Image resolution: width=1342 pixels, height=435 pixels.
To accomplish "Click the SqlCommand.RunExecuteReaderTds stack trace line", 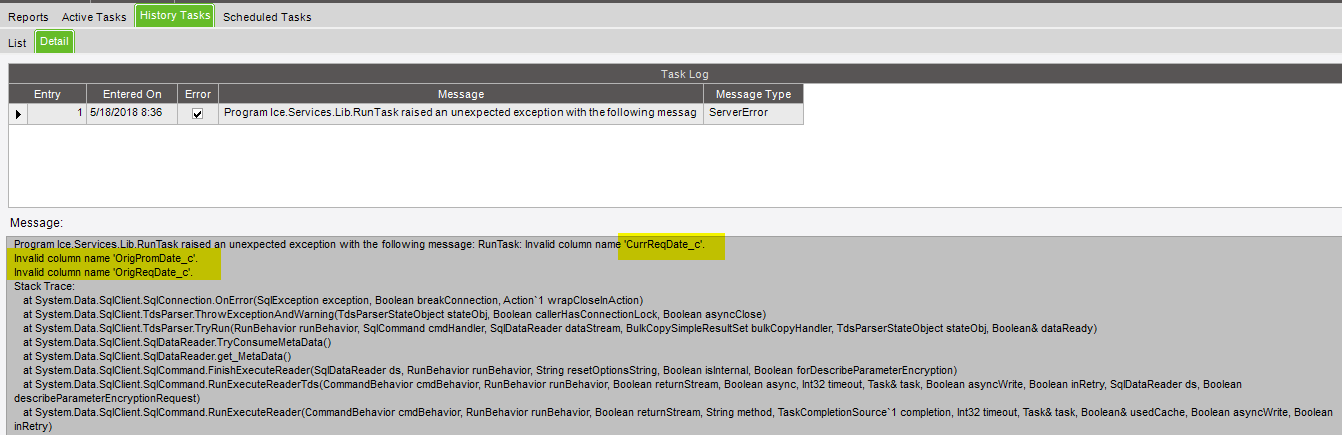I will pos(632,384).
